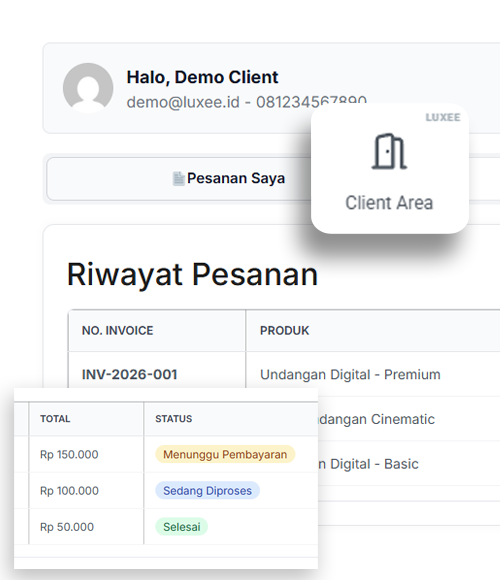Click the Demo Client avatar image
Viewport: 500px width, 580px height.
pos(88,88)
